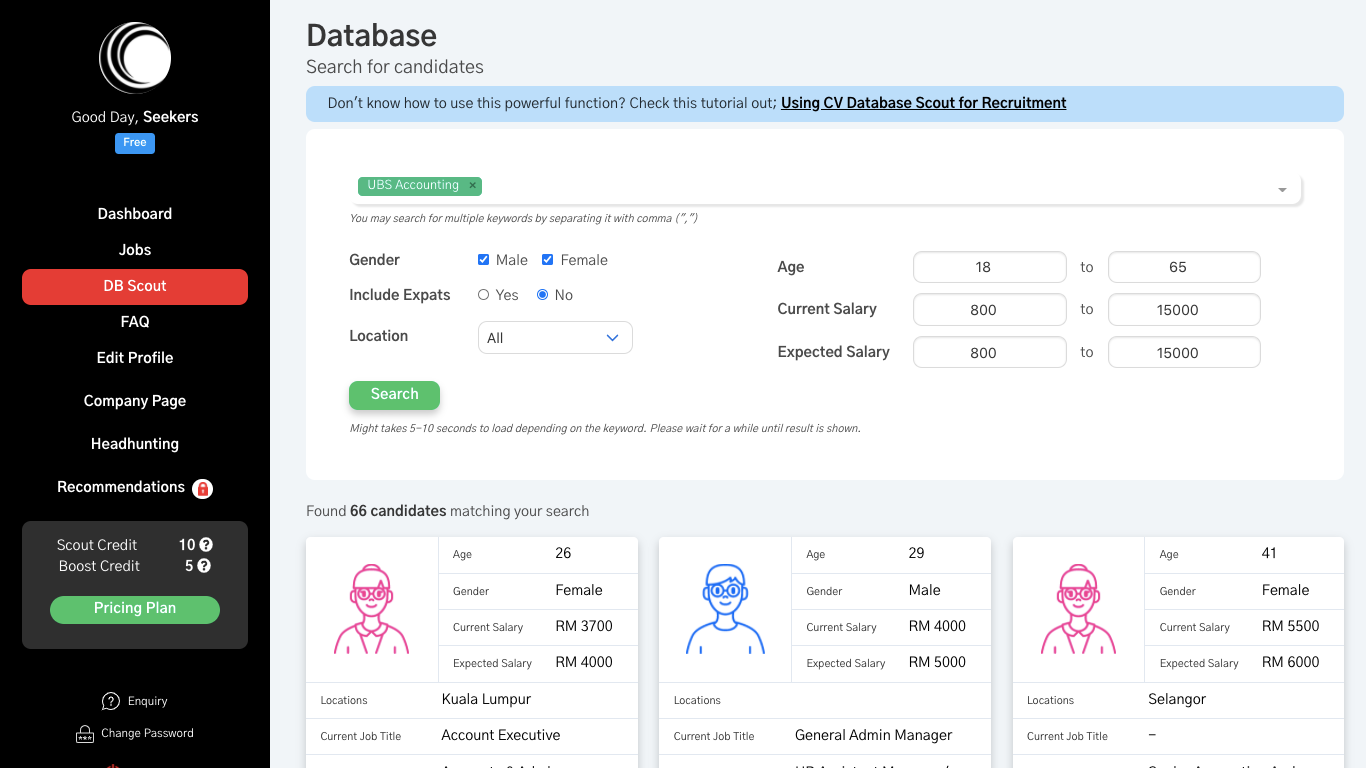Image resolution: width=1366 pixels, height=768 pixels.
Task: Click the Current Salary minimum field
Action: pos(990,310)
